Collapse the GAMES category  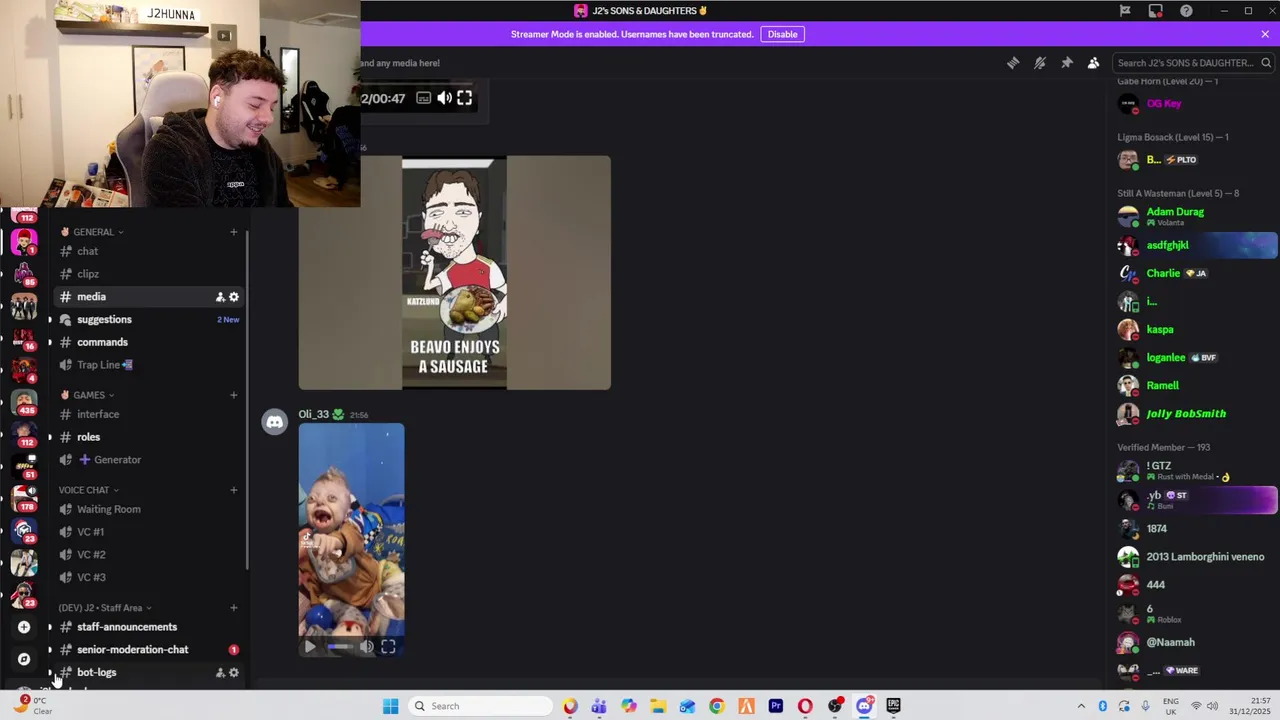[x=88, y=395]
